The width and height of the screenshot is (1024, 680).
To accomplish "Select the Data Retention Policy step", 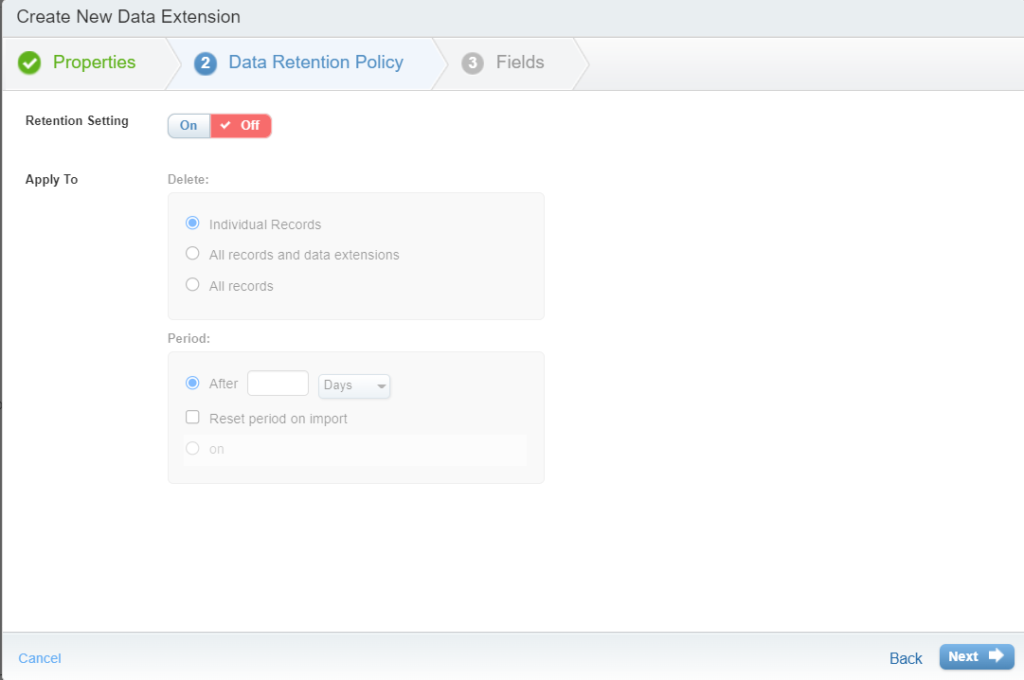I will pos(315,62).
